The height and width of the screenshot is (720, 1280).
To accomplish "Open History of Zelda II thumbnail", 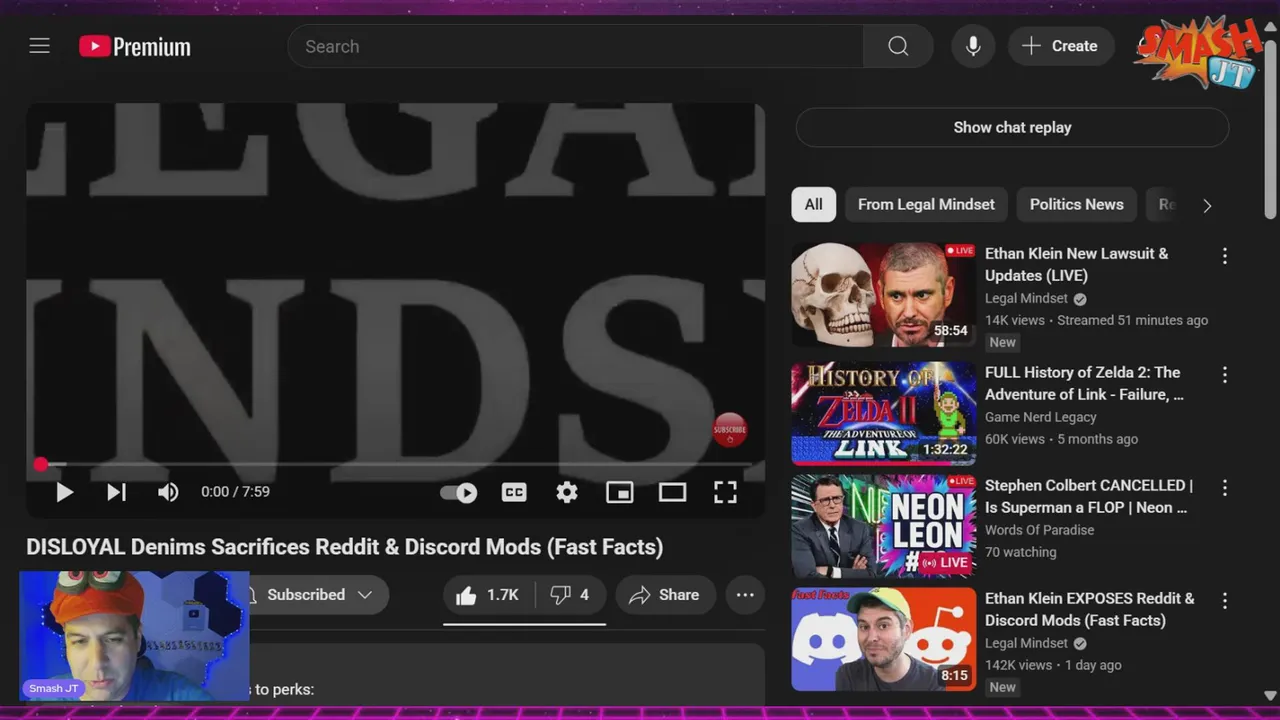I will 884,413.
